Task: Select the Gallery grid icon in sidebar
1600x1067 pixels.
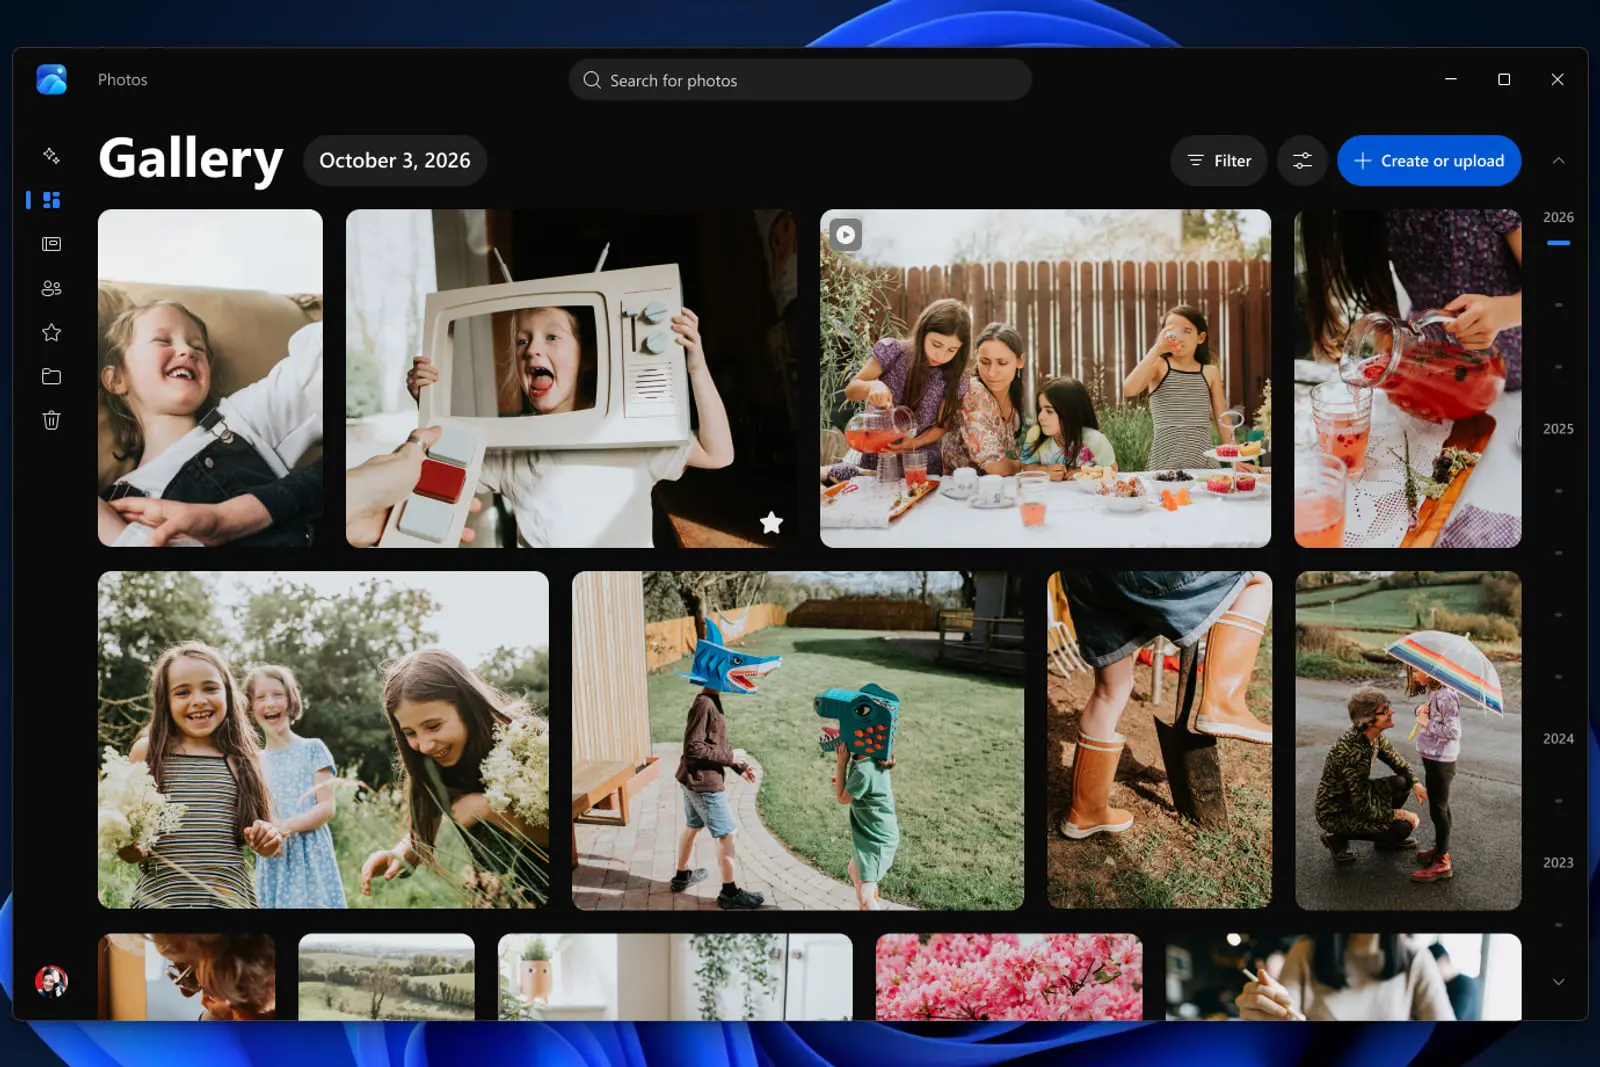Action: (x=52, y=200)
